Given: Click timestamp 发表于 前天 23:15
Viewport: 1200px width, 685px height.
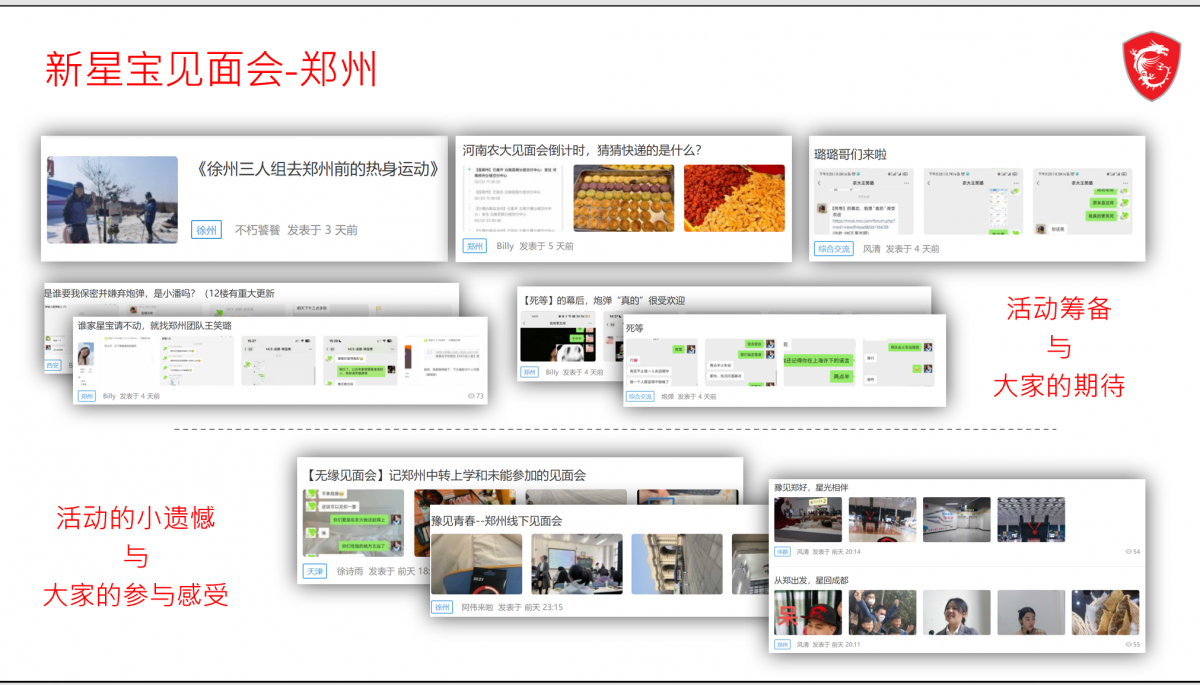Looking at the screenshot, I should pyautogui.click(x=530, y=607).
